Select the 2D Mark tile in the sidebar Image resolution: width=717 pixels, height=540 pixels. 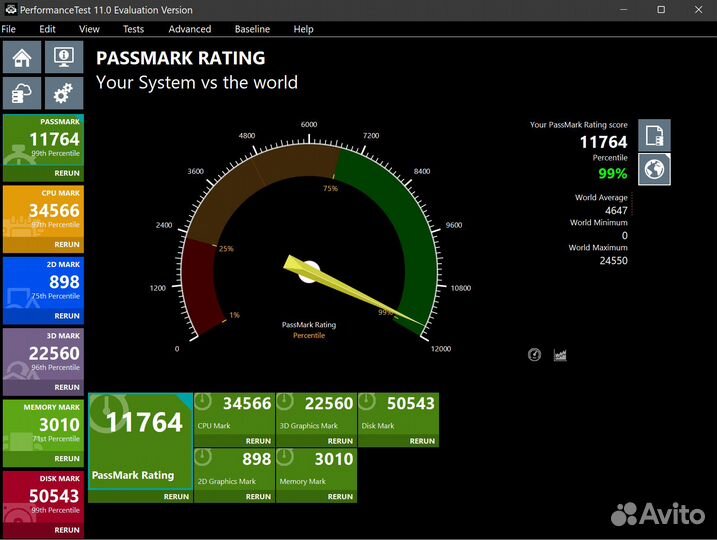[x=43, y=283]
